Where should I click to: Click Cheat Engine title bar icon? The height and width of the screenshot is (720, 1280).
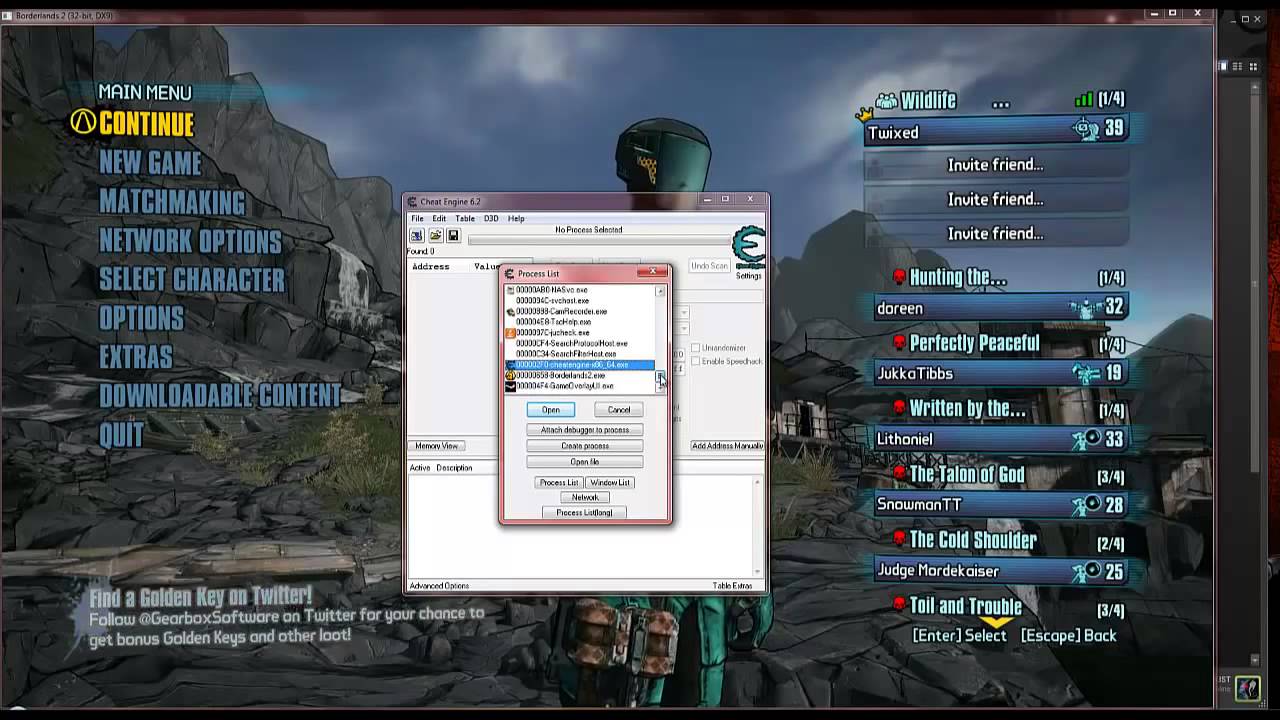coord(413,202)
